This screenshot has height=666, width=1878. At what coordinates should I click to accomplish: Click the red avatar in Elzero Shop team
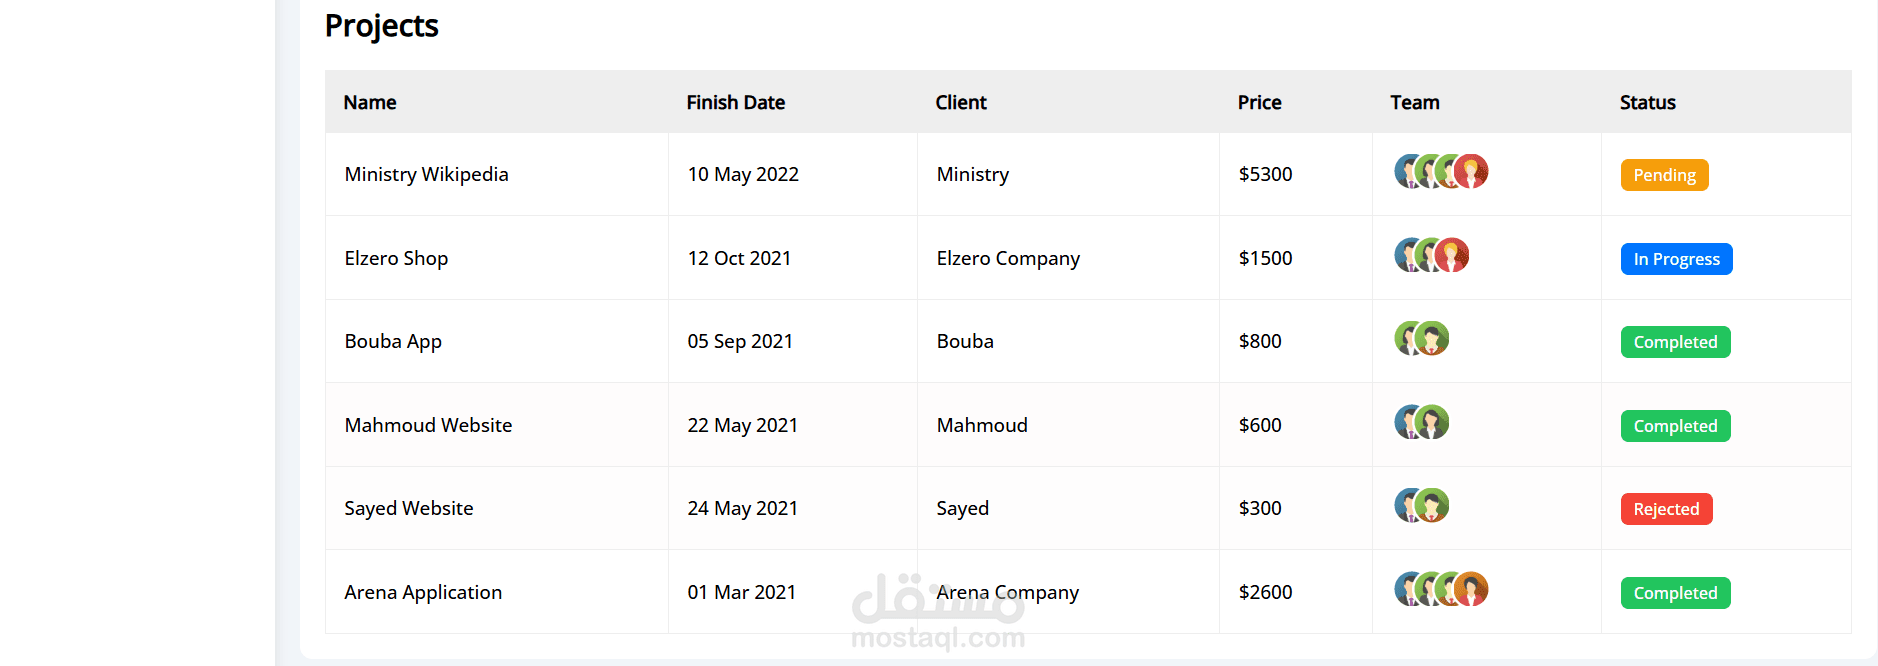click(1453, 256)
